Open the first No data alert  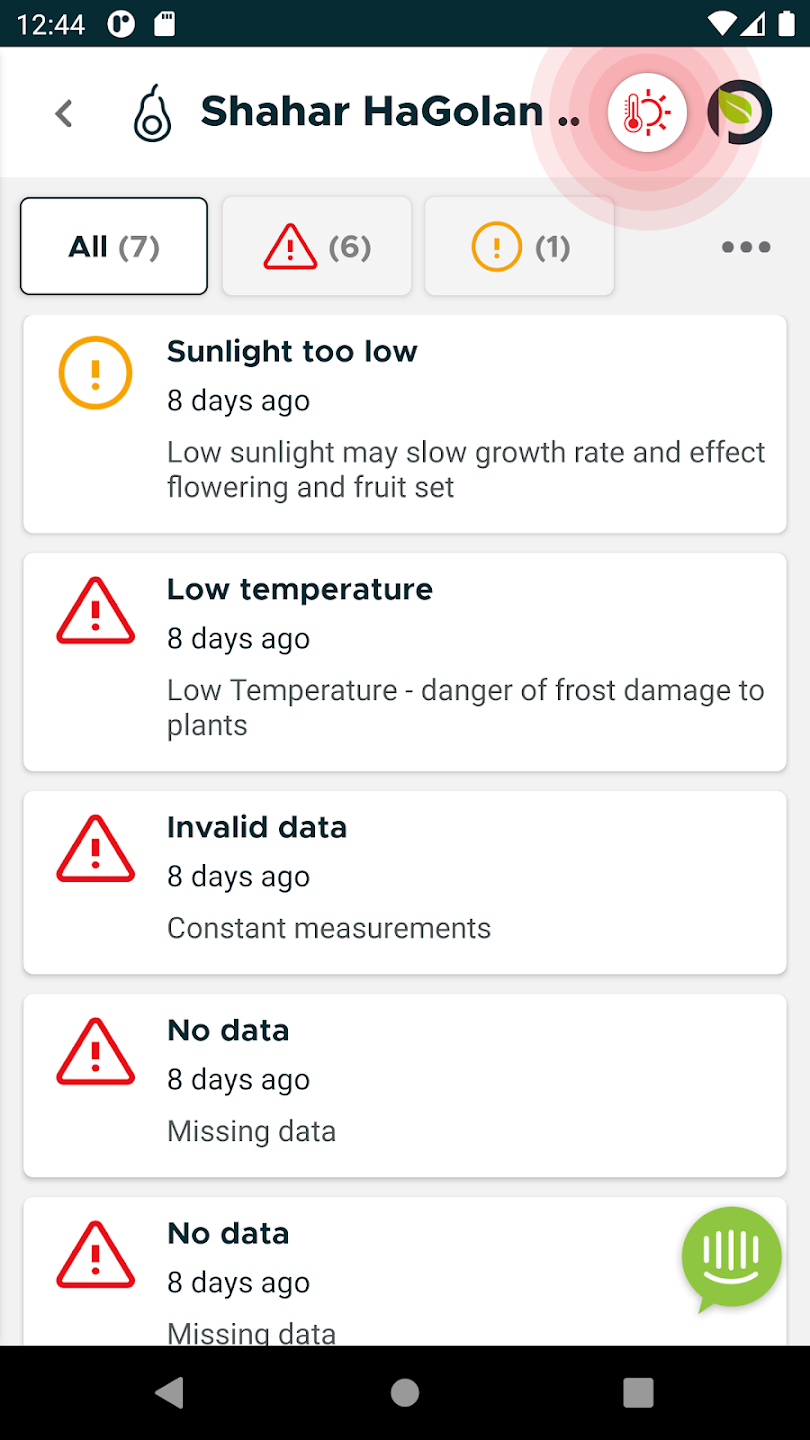point(405,1085)
